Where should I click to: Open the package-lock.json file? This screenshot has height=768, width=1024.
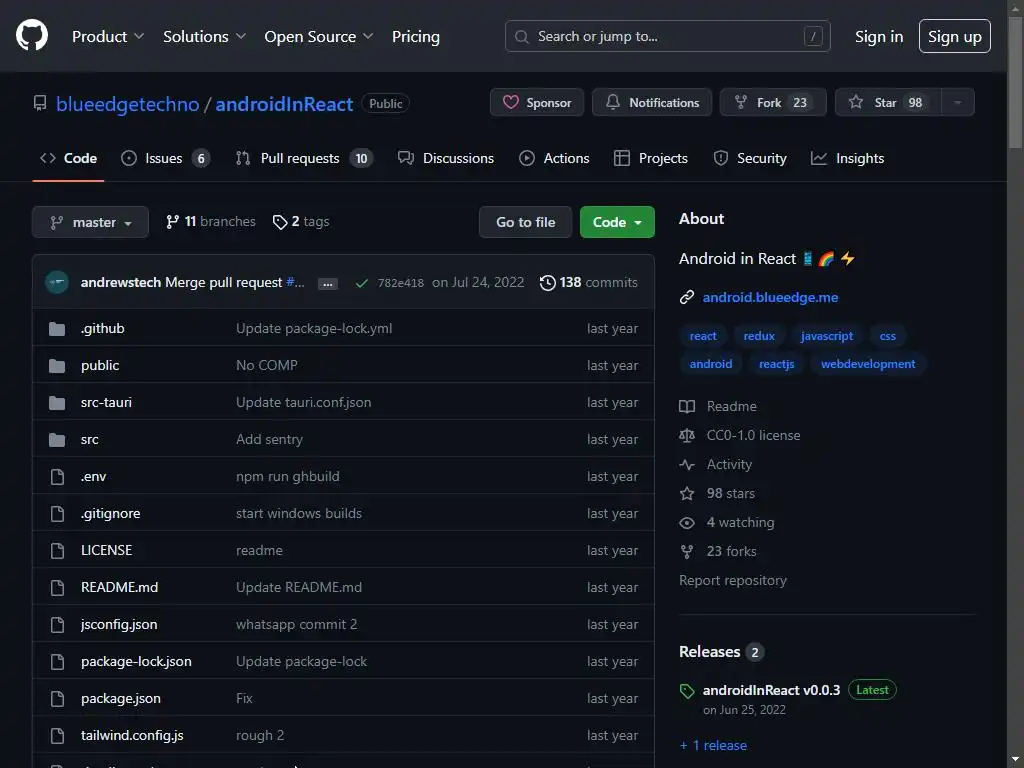[x=136, y=662]
